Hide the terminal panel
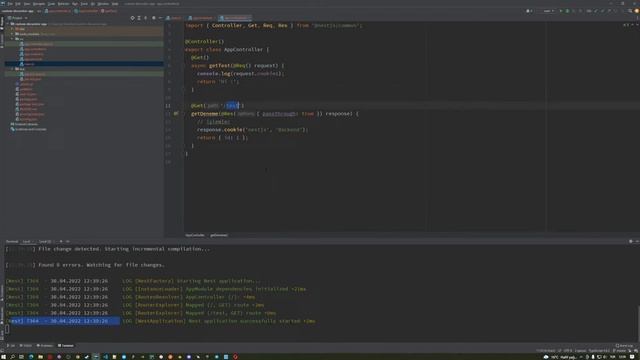 637,241
